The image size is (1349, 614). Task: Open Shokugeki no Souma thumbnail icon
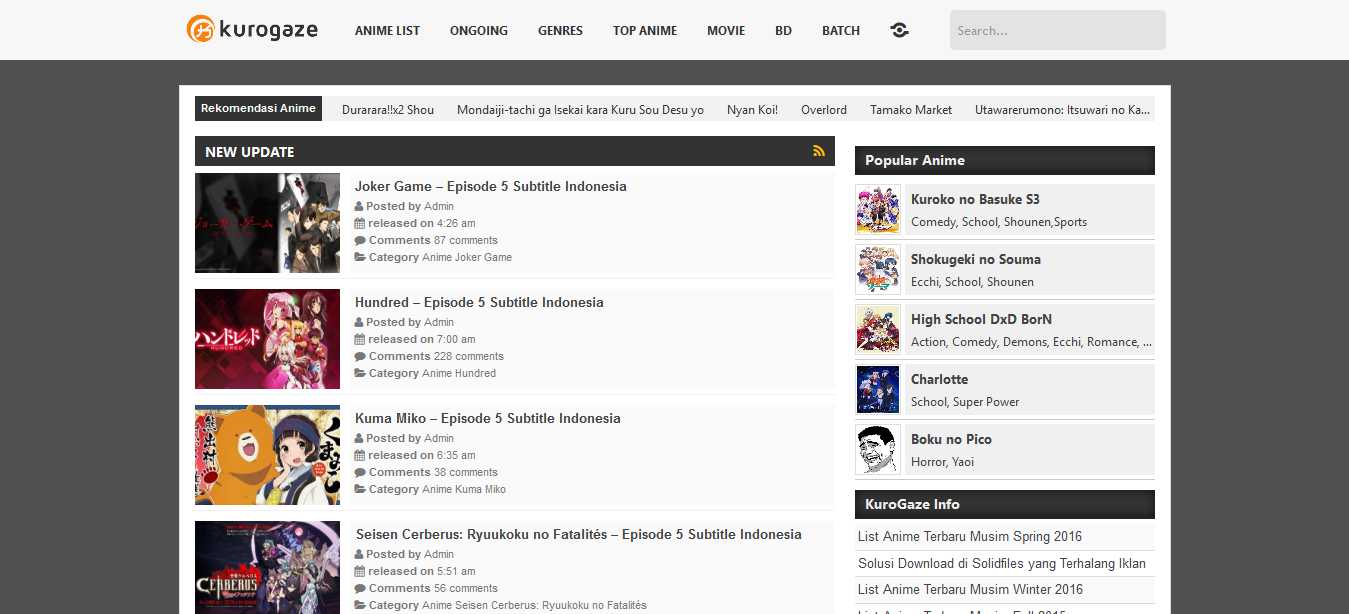coord(878,270)
